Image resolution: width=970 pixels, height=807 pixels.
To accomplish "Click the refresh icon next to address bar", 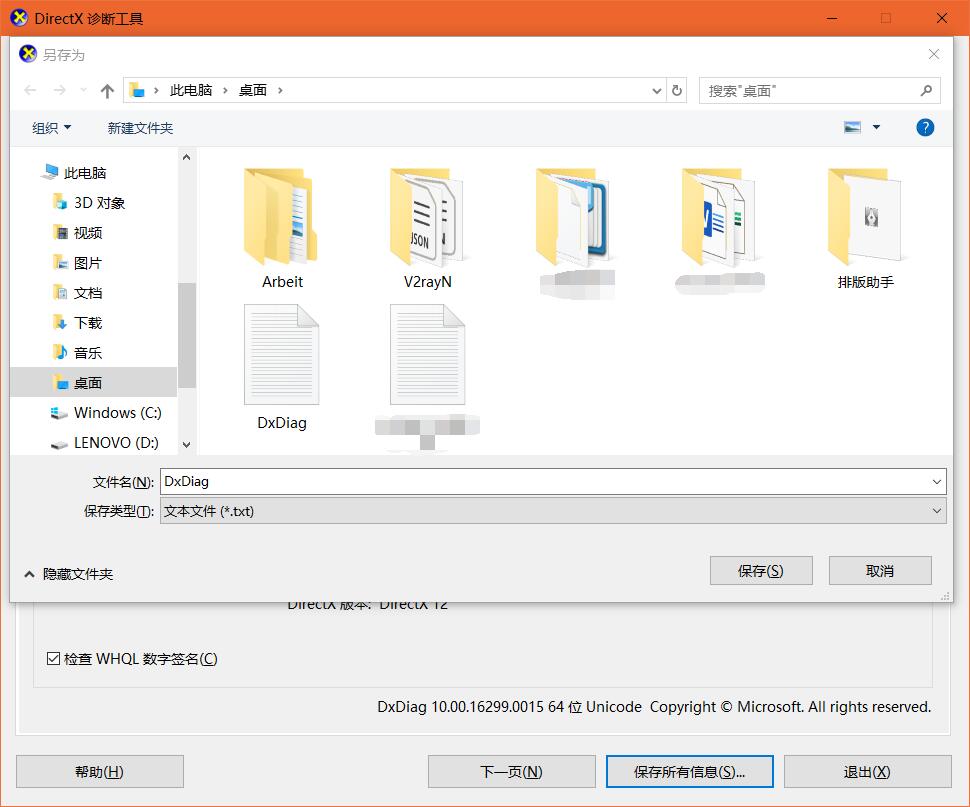I will [677, 90].
